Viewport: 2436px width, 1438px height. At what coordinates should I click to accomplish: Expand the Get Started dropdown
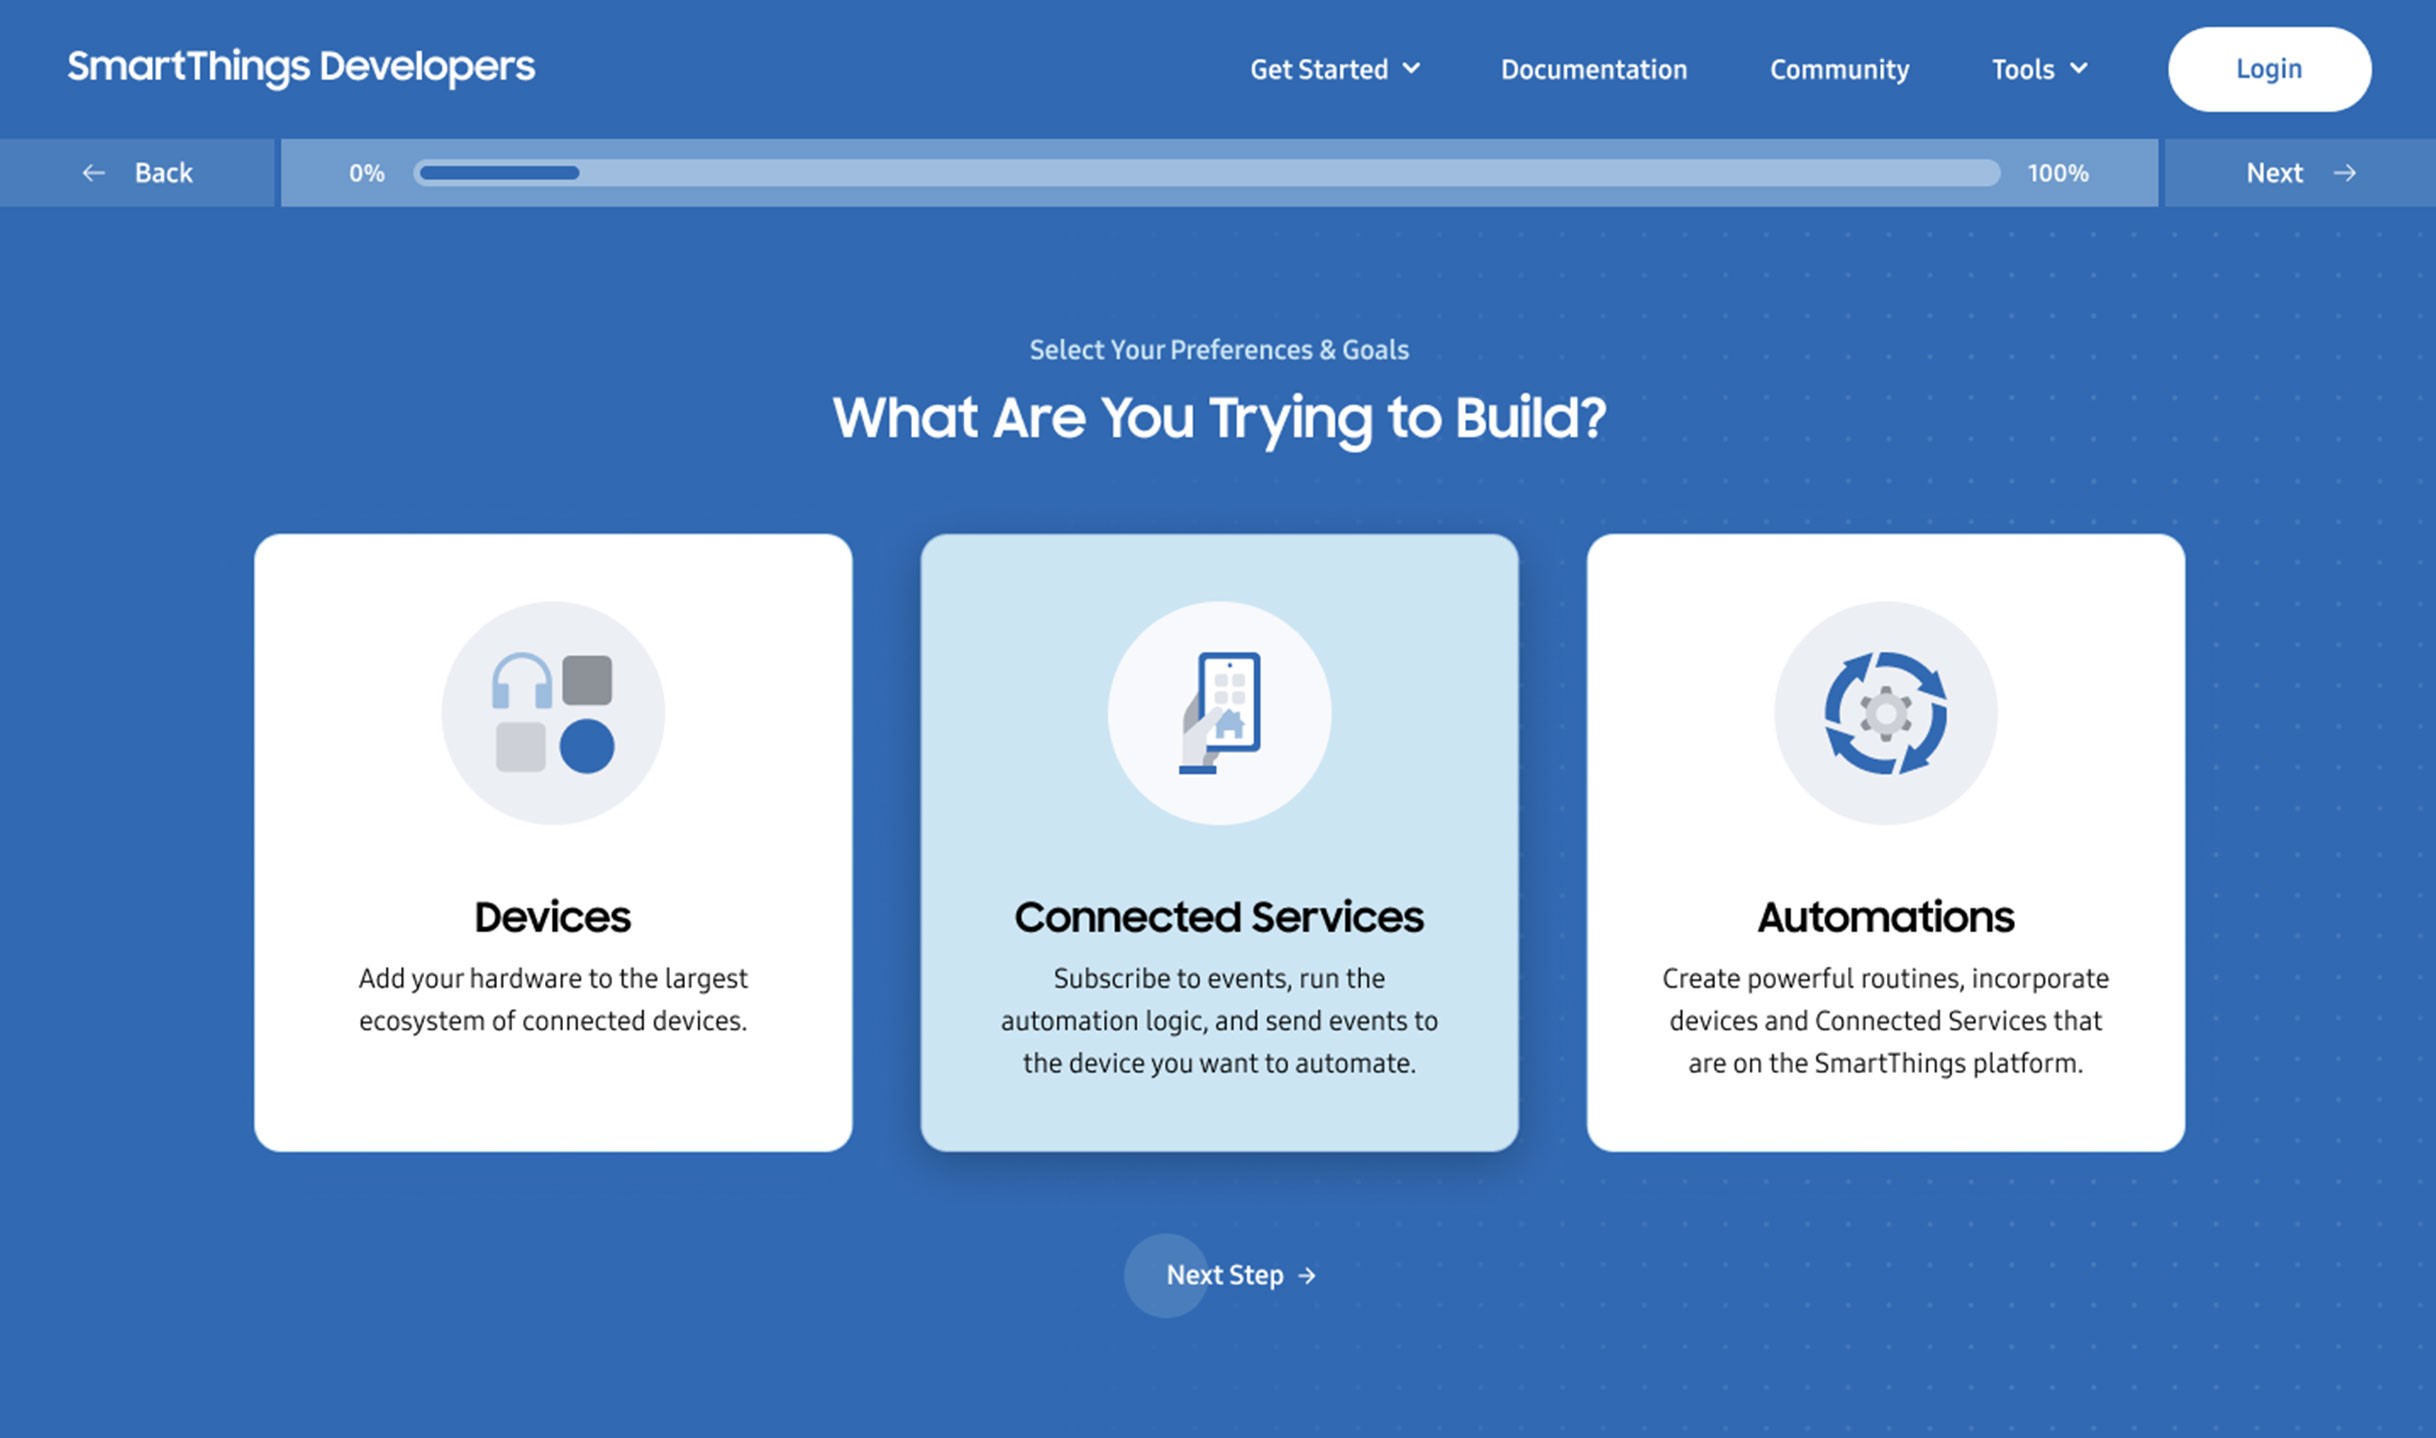(x=1318, y=69)
